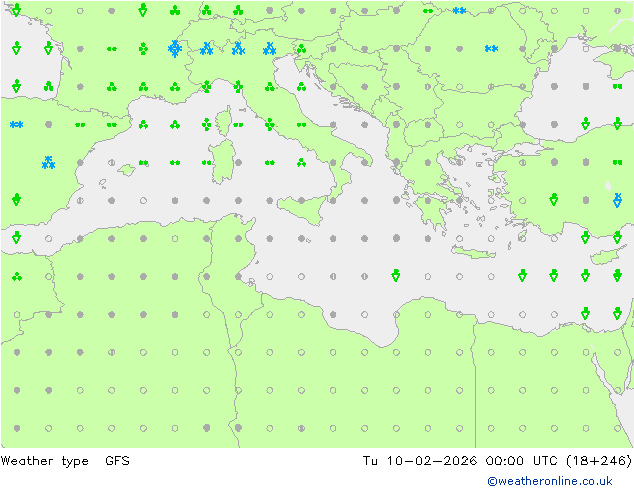Screen dimensions: 634x490
Task: Open the weatheronline.co.uk copyright link
Action: click(550, 481)
